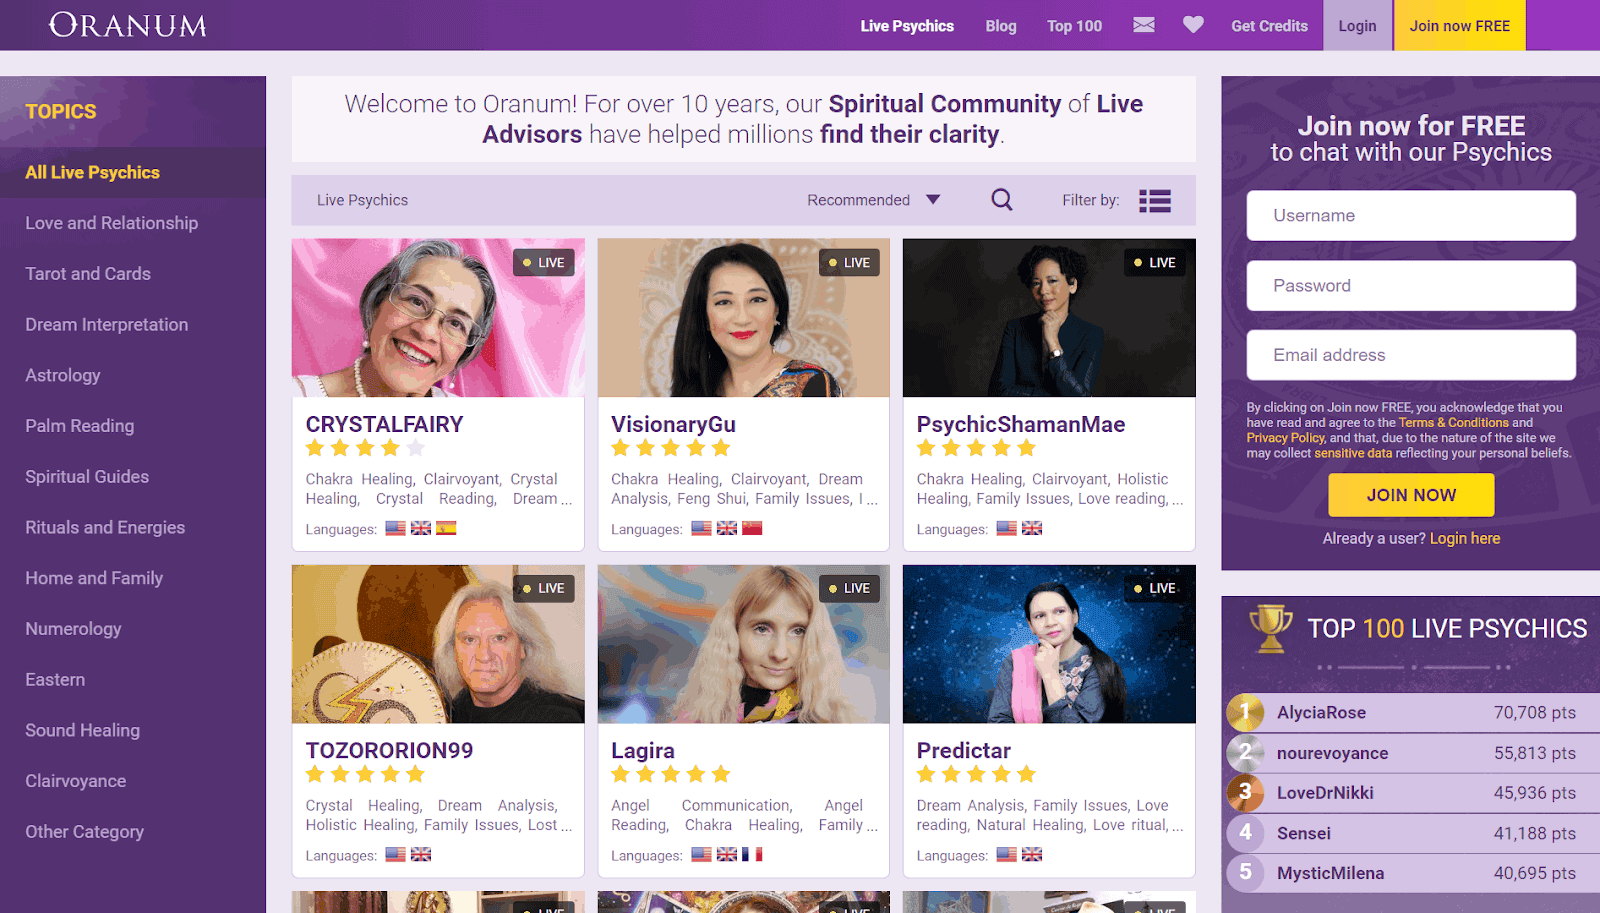
Task: Open Get Credits in header
Action: [x=1269, y=26]
